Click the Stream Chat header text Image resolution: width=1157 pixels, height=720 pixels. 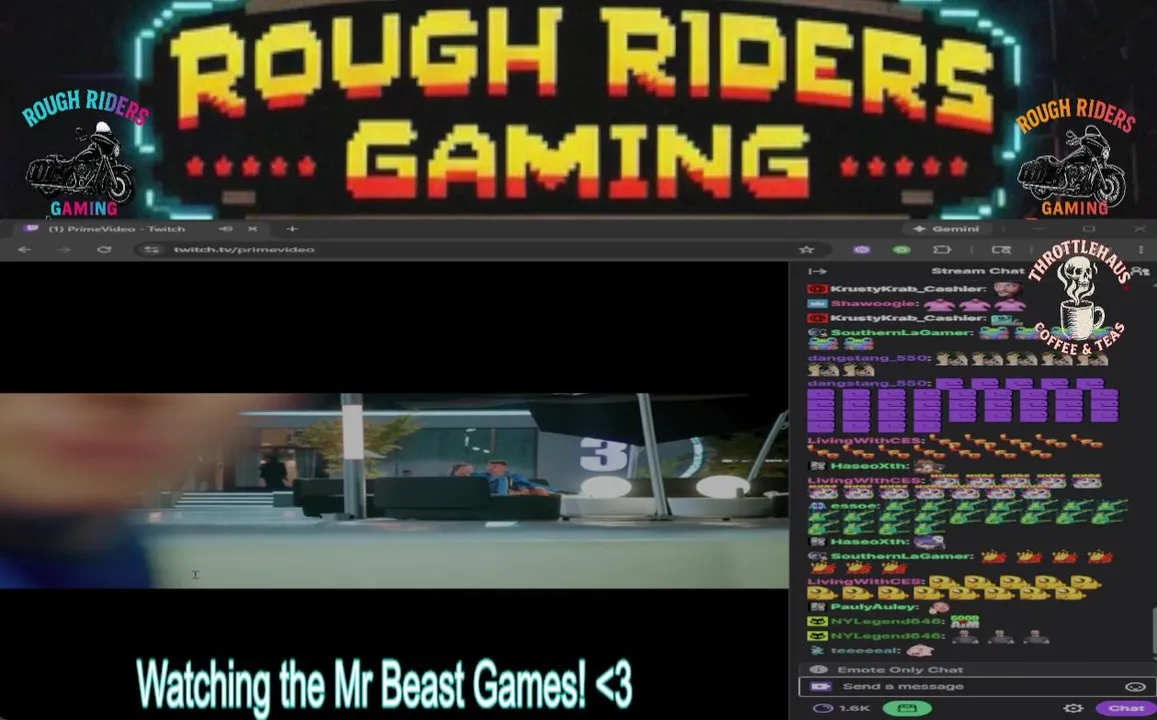click(x=978, y=271)
